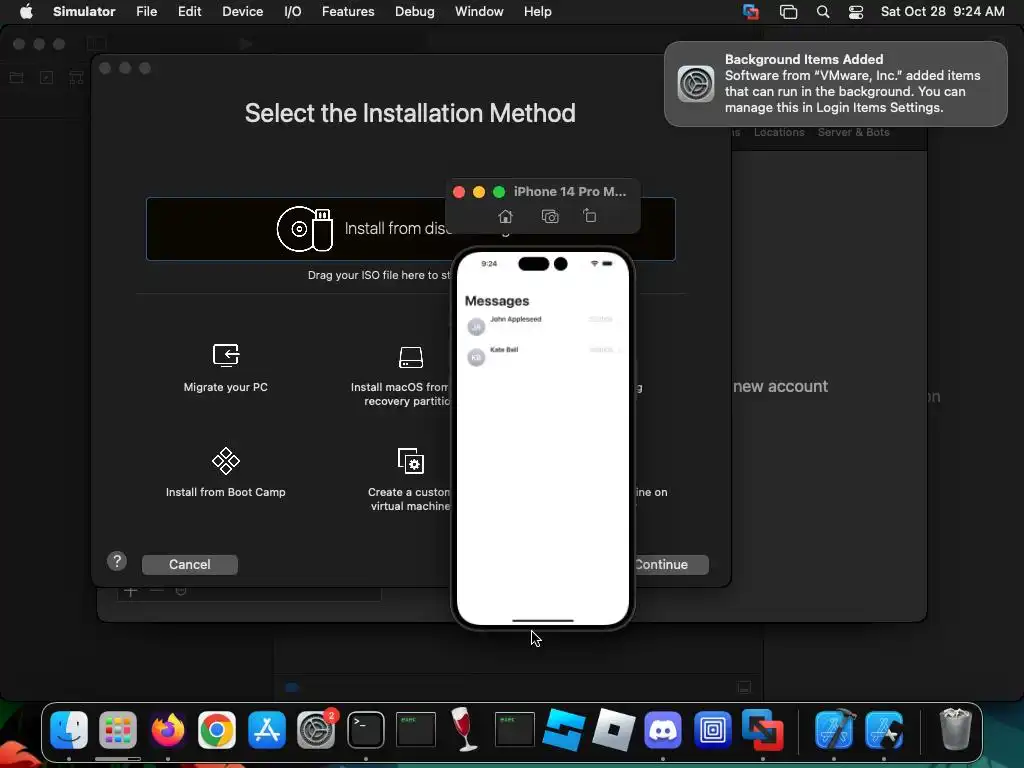1024x768 pixels.
Task: Open Trash from the Dock
Action: (955, 729)
